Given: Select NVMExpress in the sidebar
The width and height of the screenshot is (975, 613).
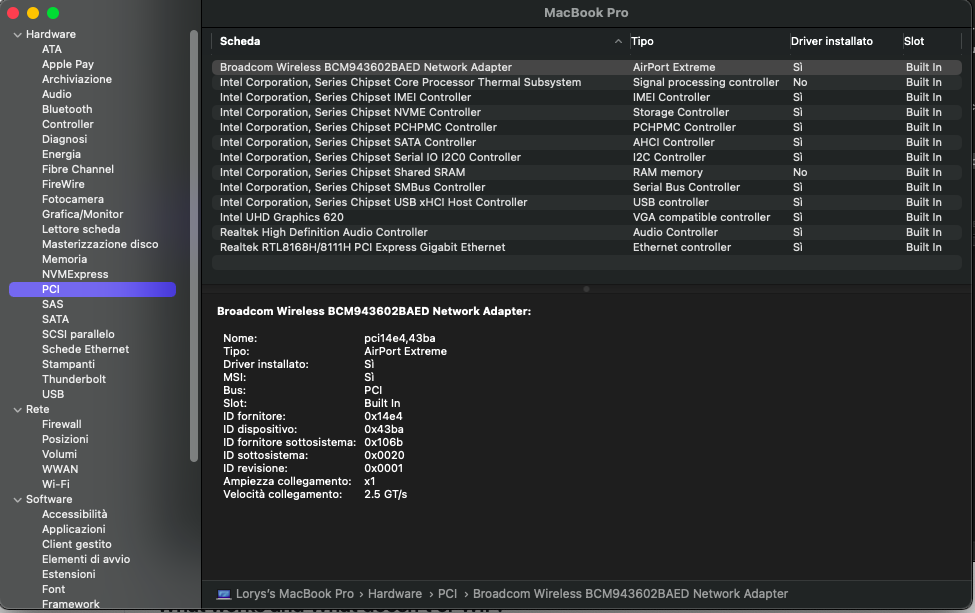Looking at the screenshot, I should 75,274.
